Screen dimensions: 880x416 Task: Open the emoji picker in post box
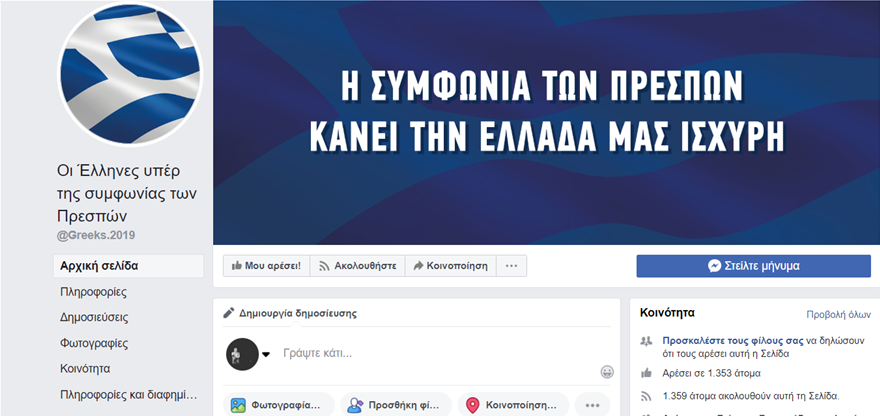click(x=607, y=372)
